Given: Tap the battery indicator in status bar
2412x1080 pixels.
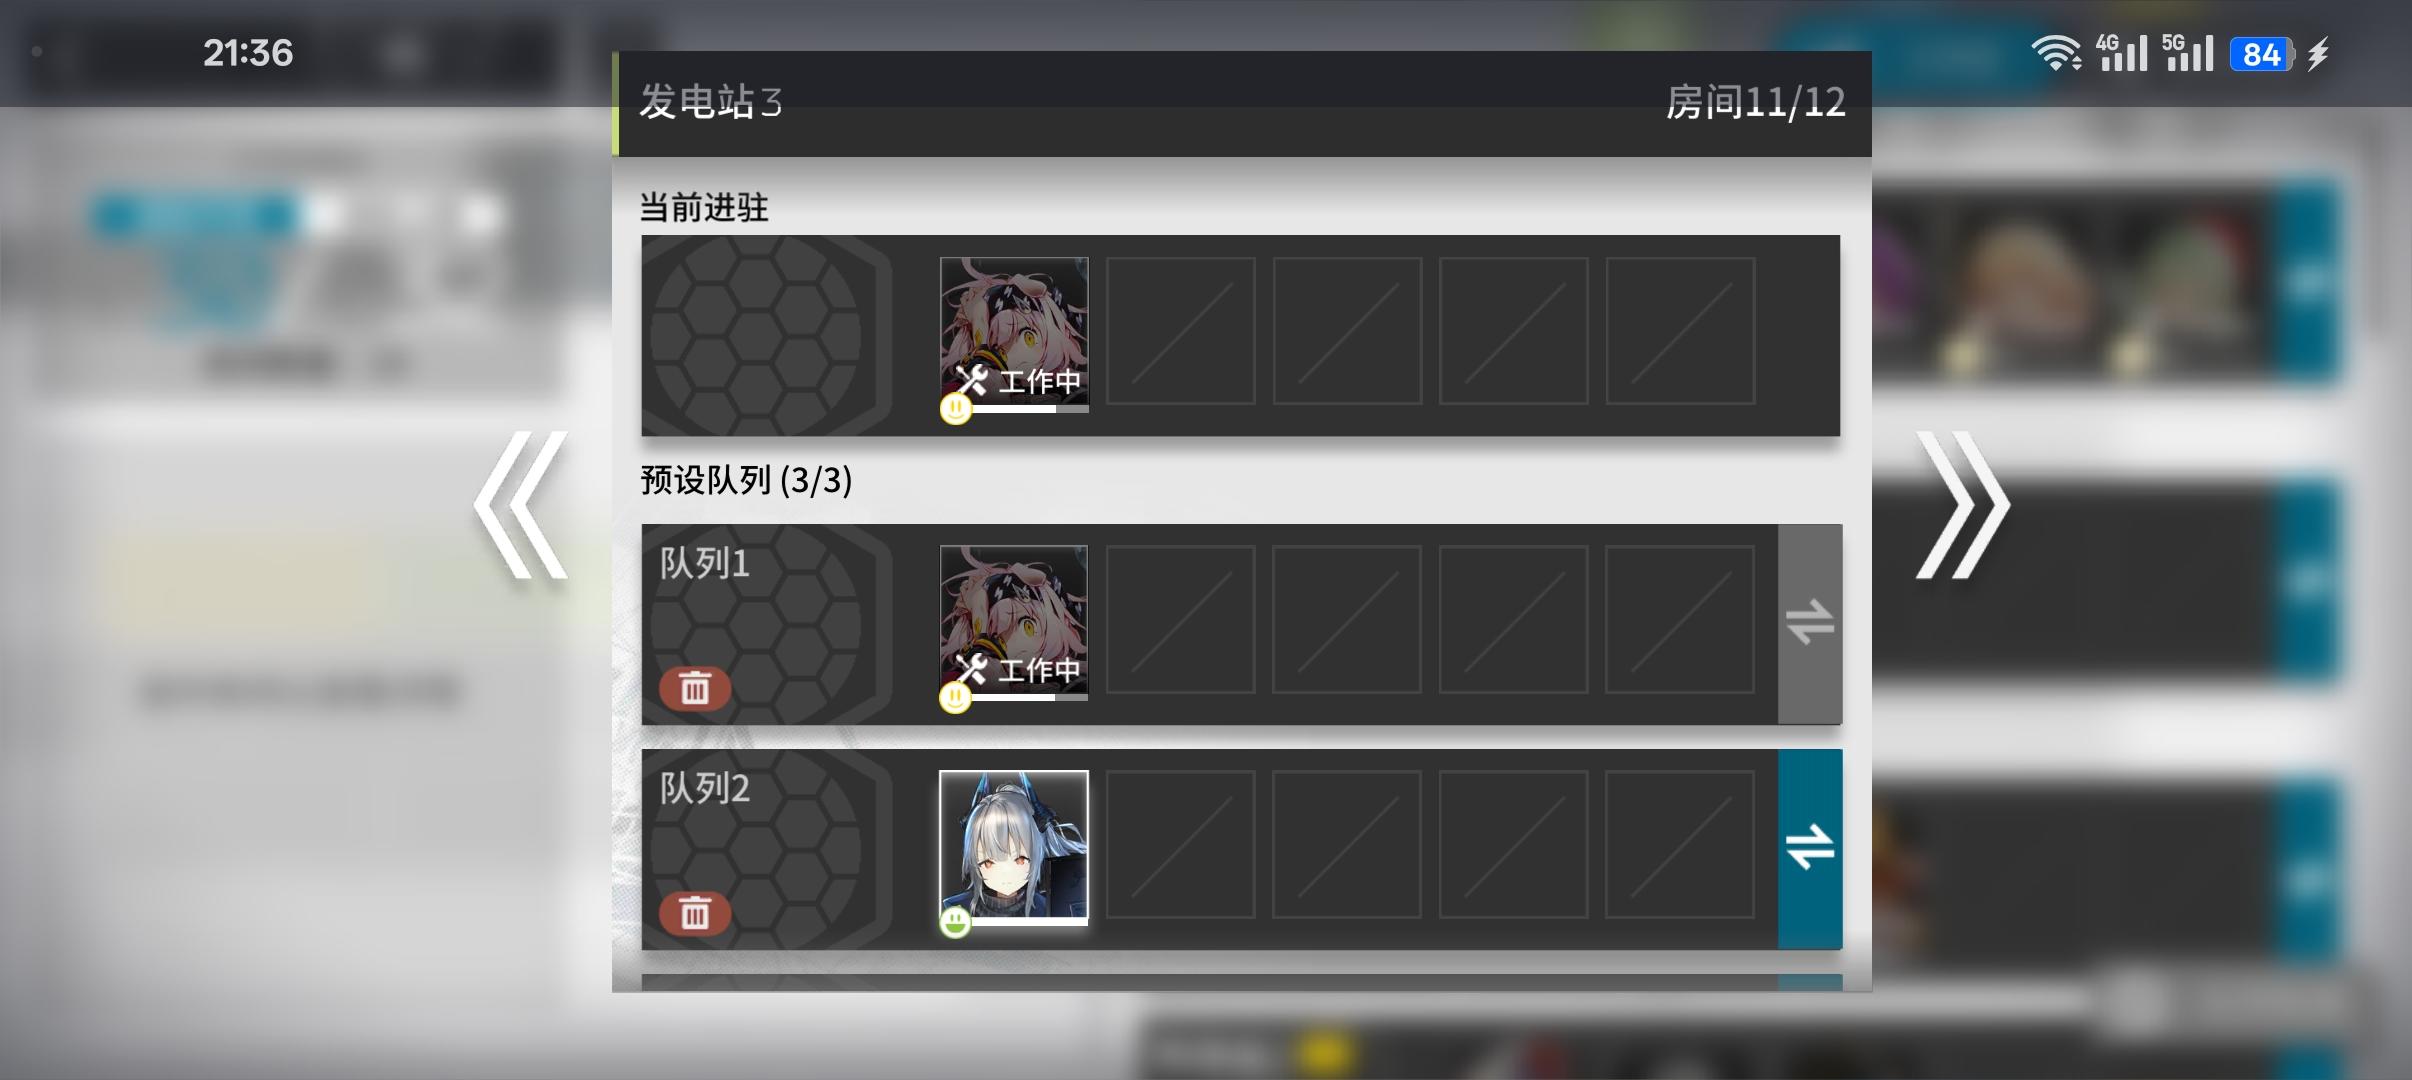Looking at the screenshot, I should click(2262, 54).
